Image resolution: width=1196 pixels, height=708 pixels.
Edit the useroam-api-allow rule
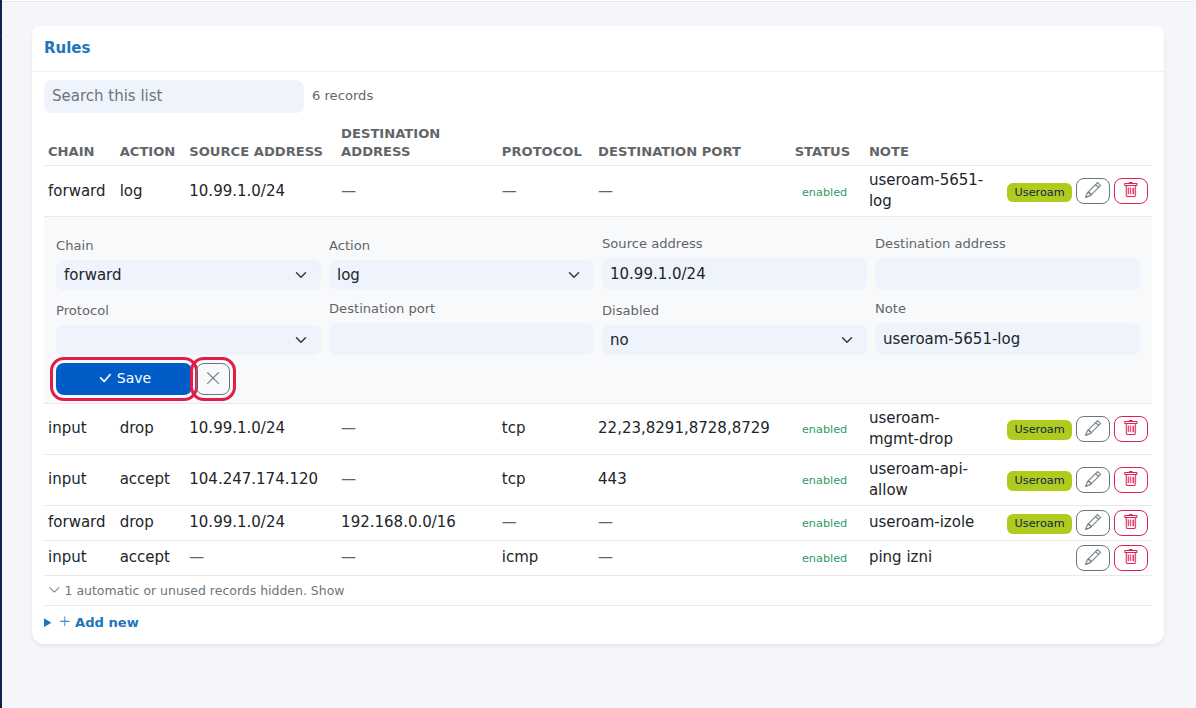point(1092,480)
